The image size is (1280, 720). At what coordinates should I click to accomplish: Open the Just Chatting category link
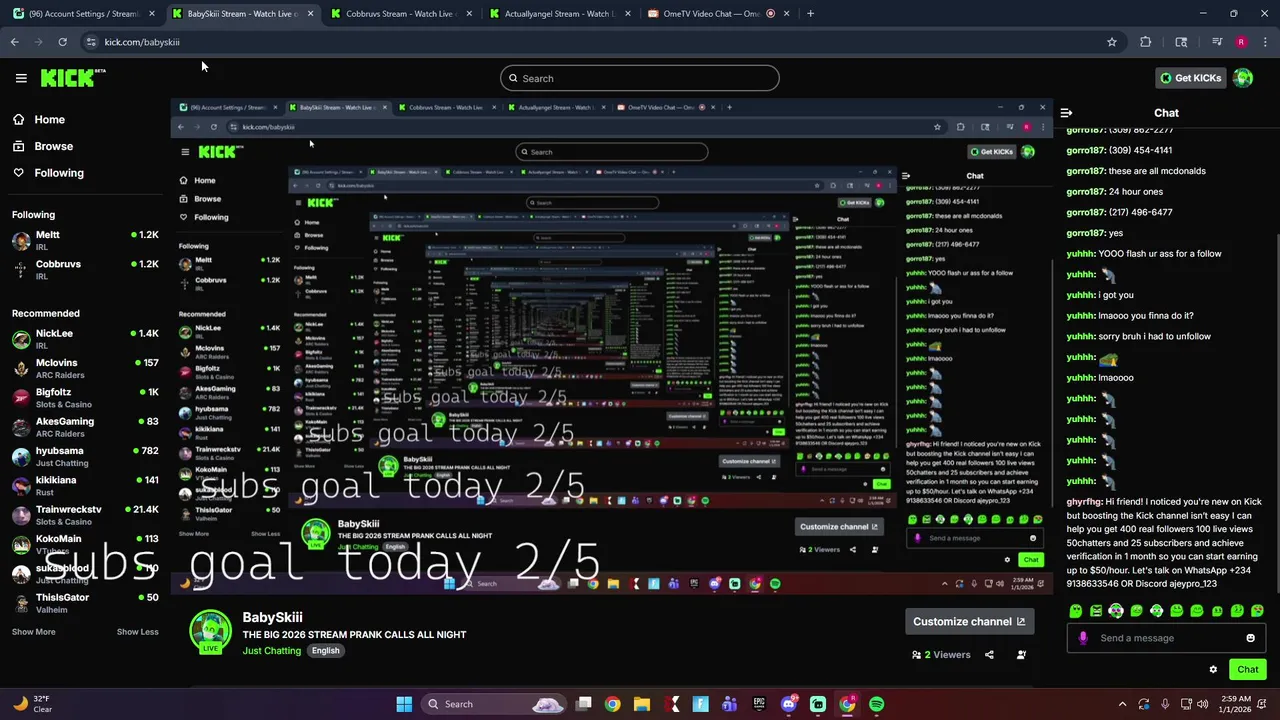(271, 651)
